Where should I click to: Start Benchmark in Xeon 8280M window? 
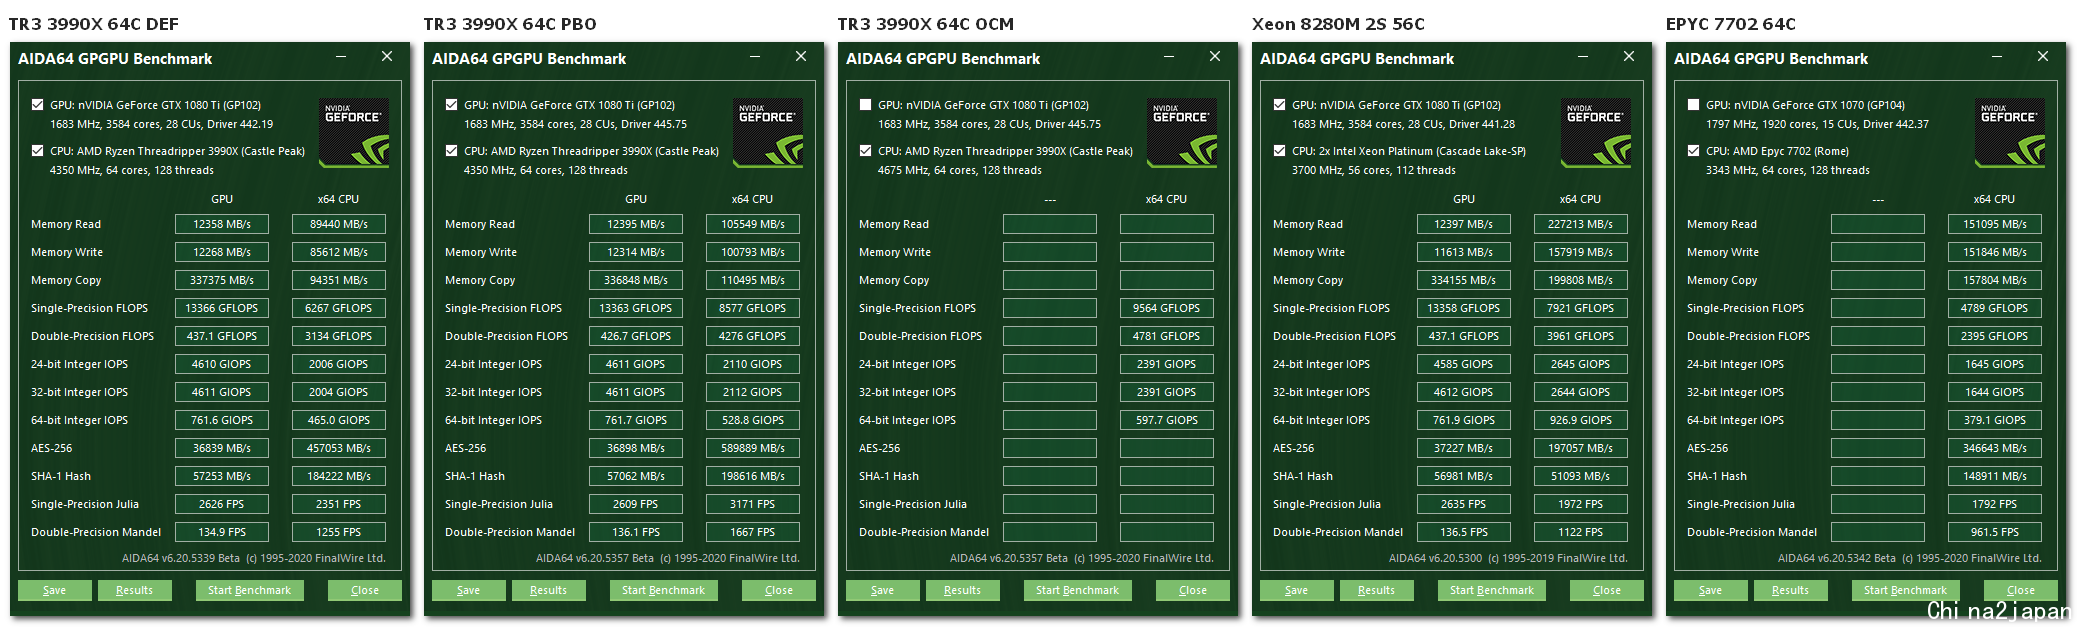pyautogui.click(x=1492, y=590)
